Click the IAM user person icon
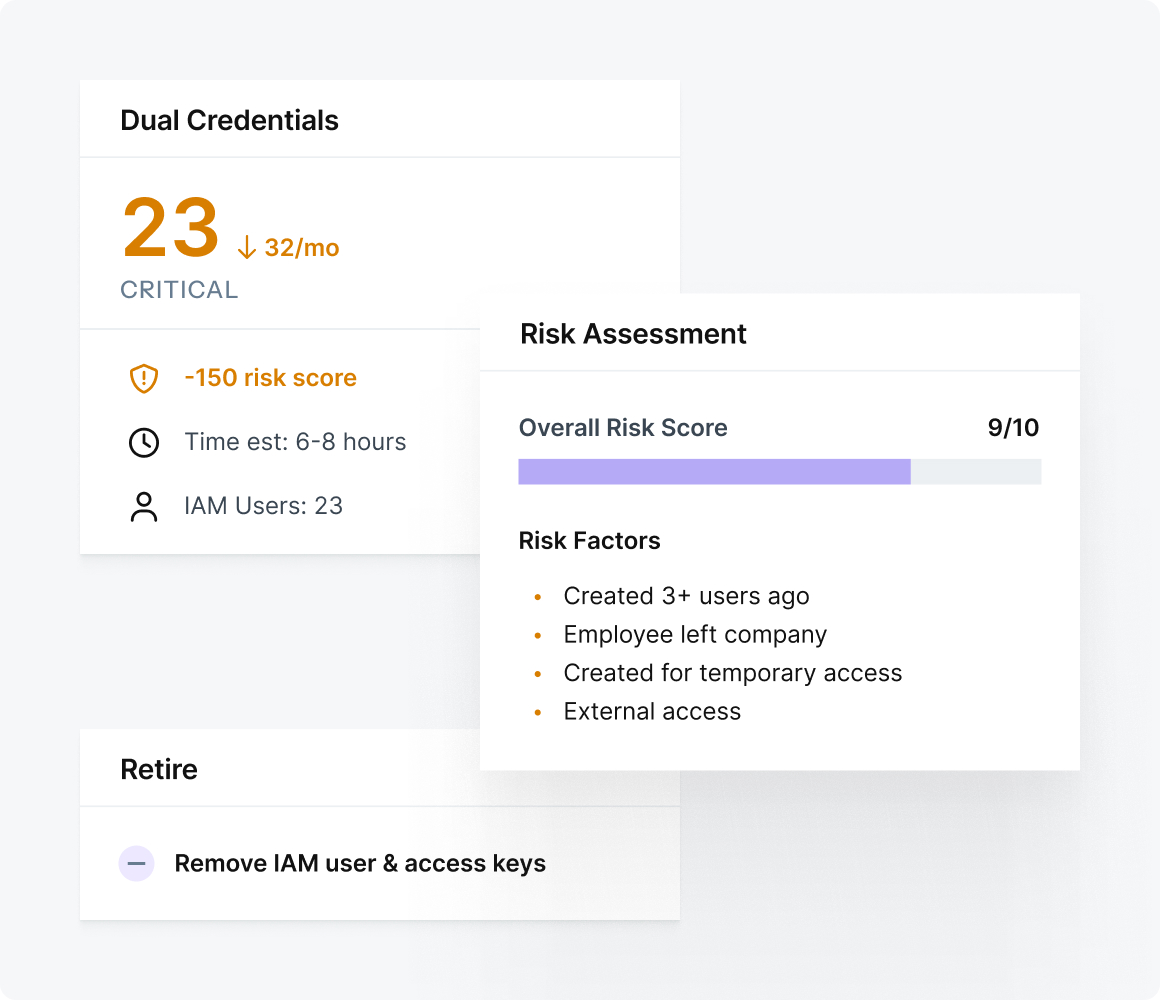This screenshot has width=1160, height=1000. (145, 506)
